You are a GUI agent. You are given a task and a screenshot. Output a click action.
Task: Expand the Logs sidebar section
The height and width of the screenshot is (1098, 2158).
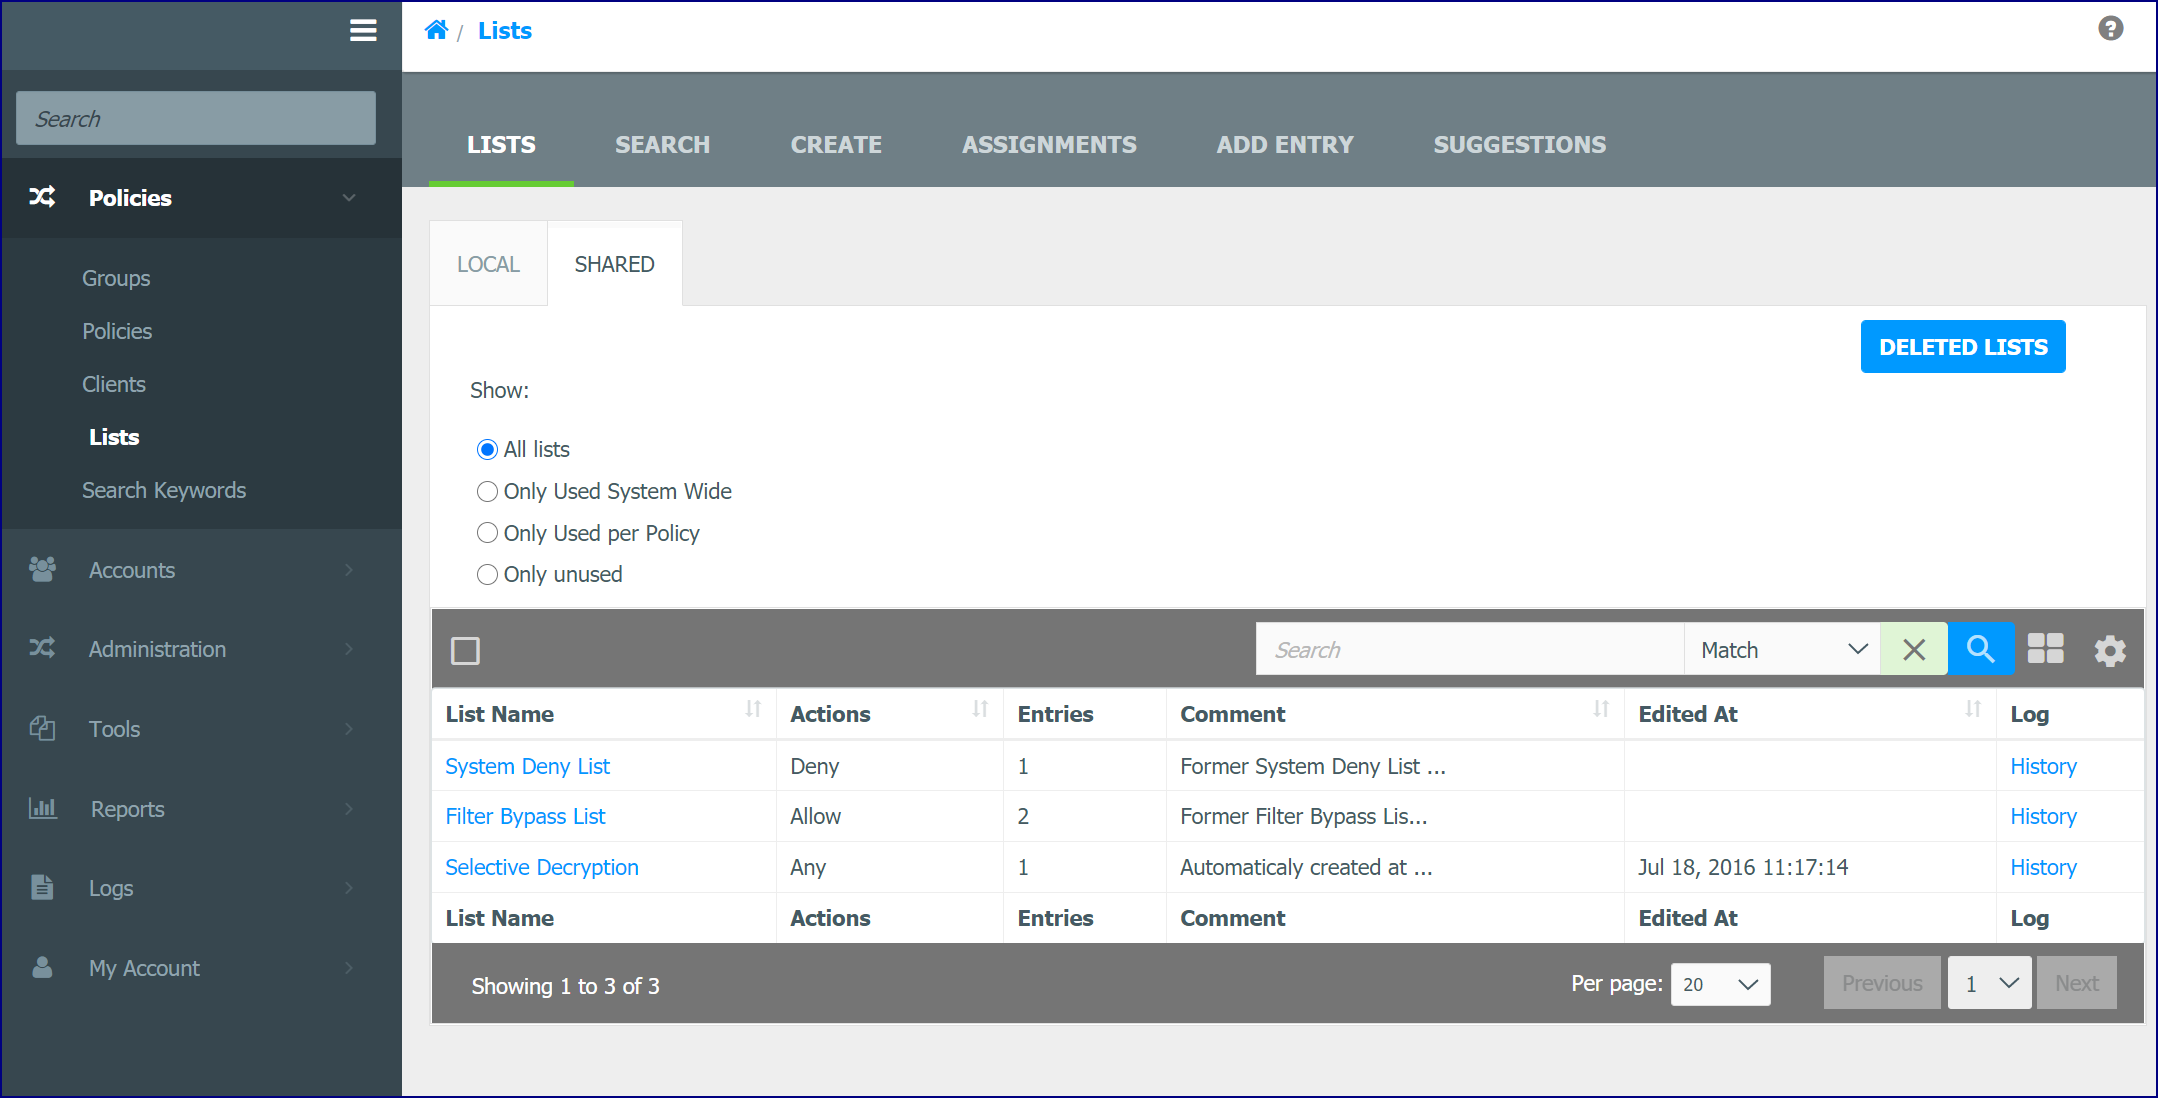[x=348, y=887]
